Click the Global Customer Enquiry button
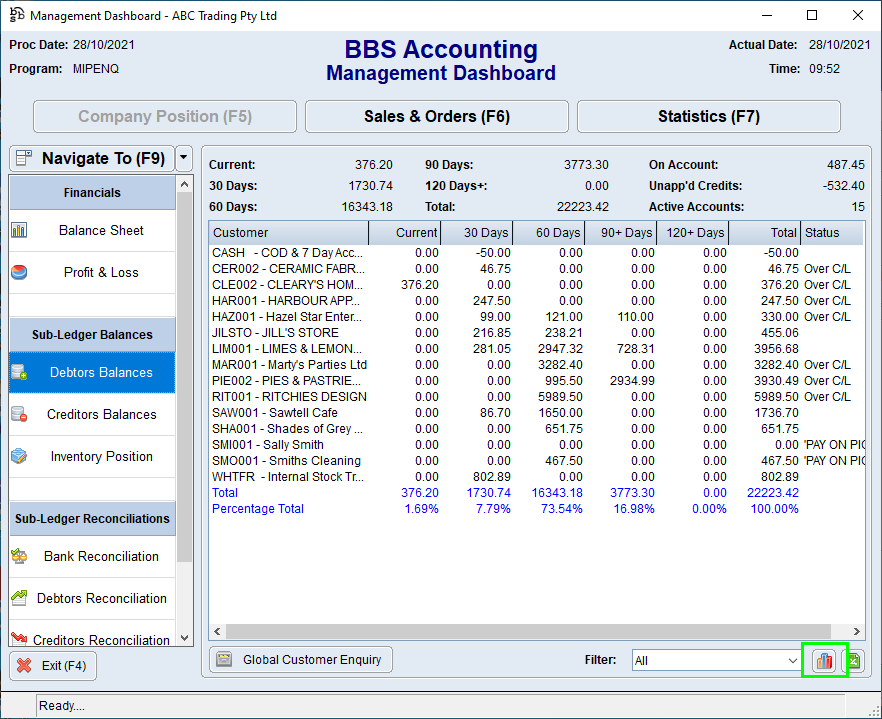 coord(301,660)
